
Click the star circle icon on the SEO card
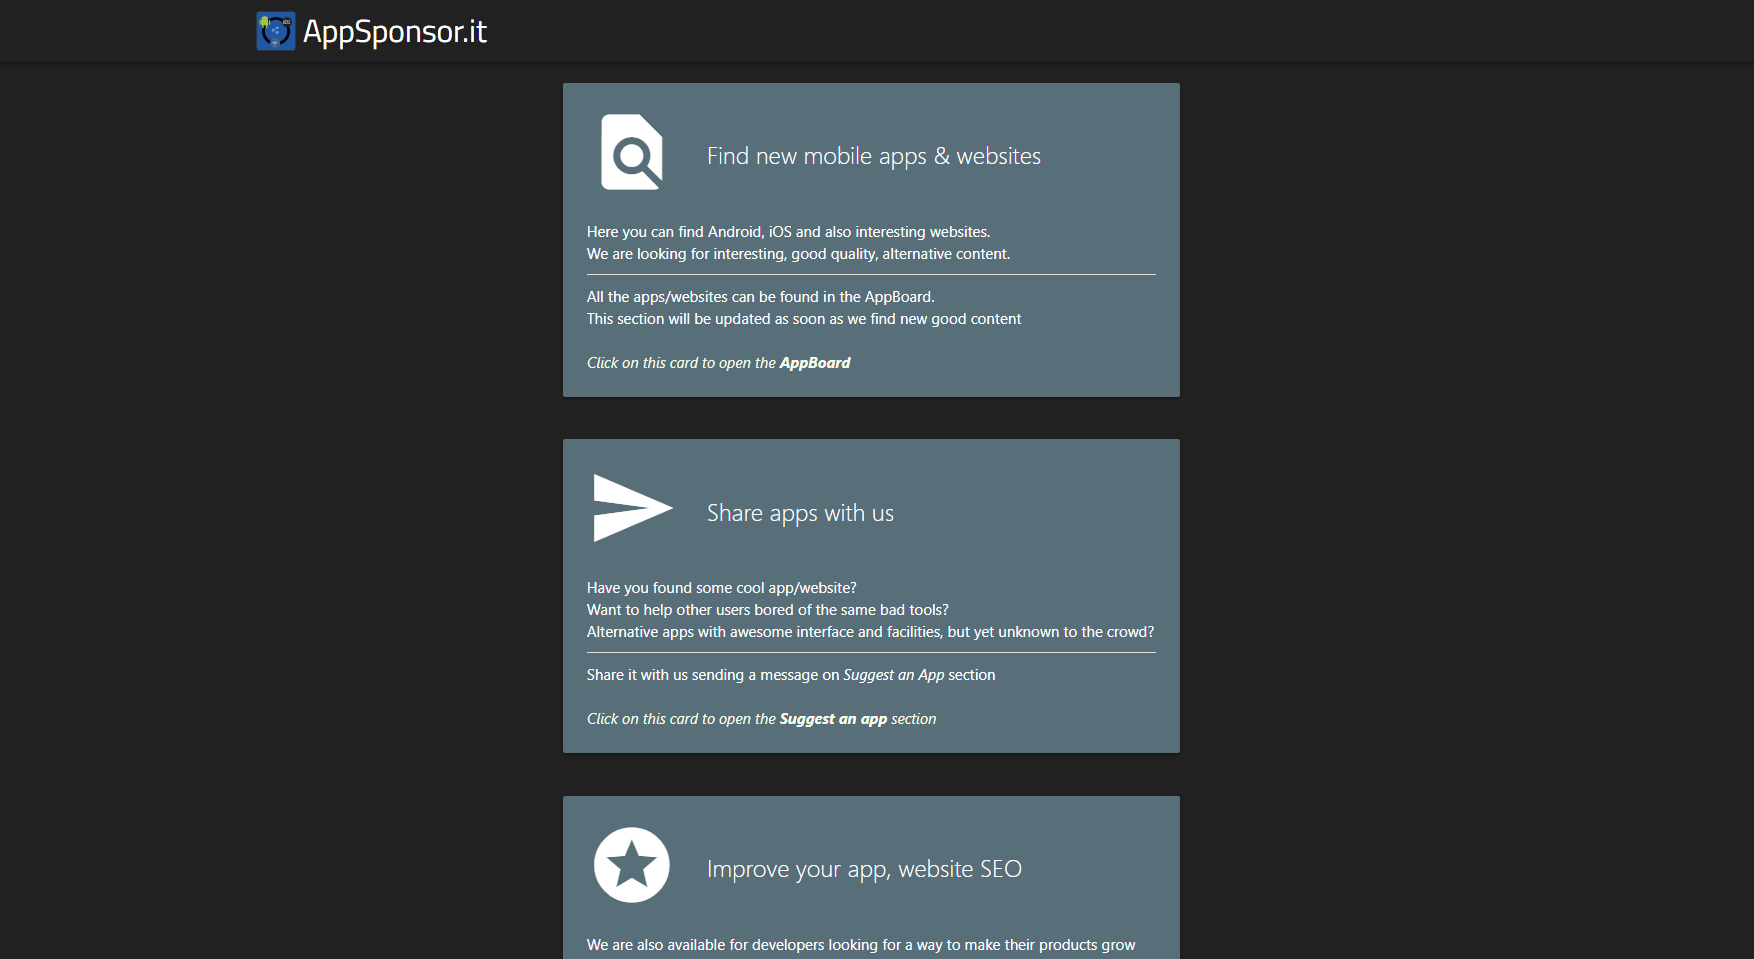pos(632,864)
